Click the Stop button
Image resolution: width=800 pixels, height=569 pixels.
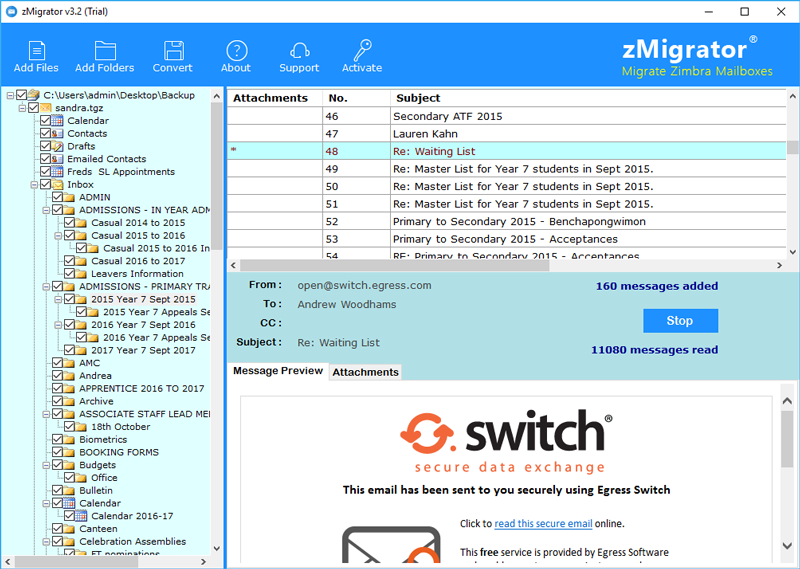click(680, 320)
